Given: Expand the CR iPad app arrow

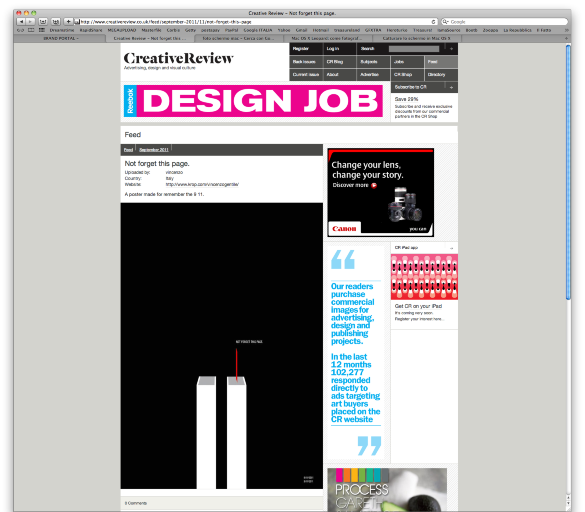Looking at the screenshot, I should pyautogui.click(x=451, y=248).
